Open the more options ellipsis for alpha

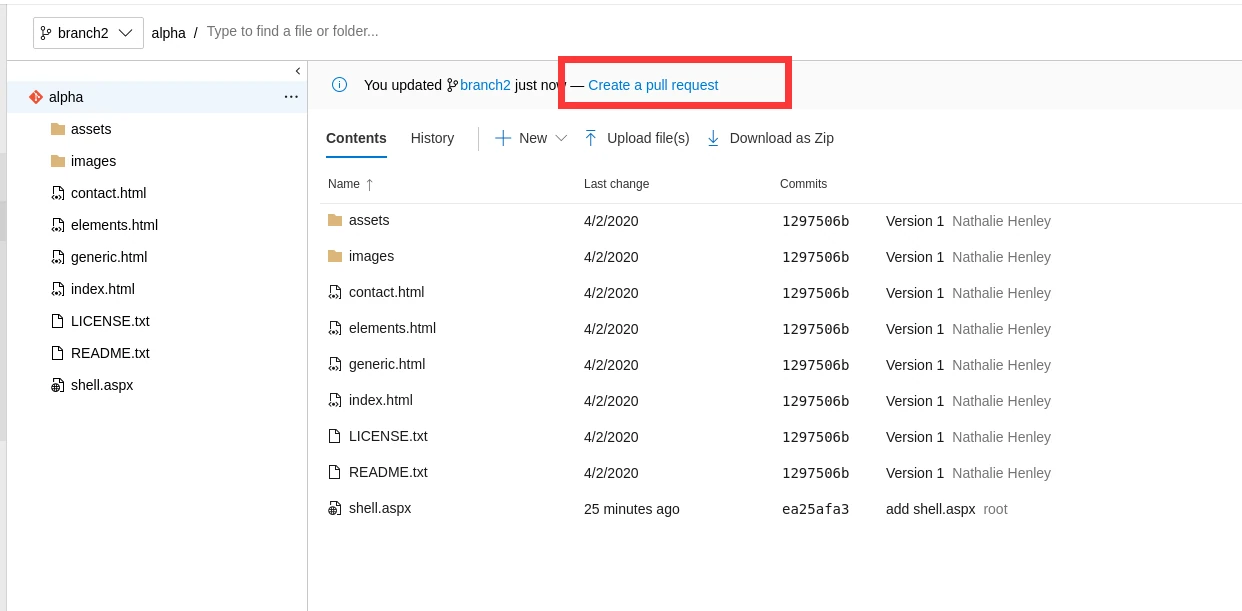(x=291, y=97)
